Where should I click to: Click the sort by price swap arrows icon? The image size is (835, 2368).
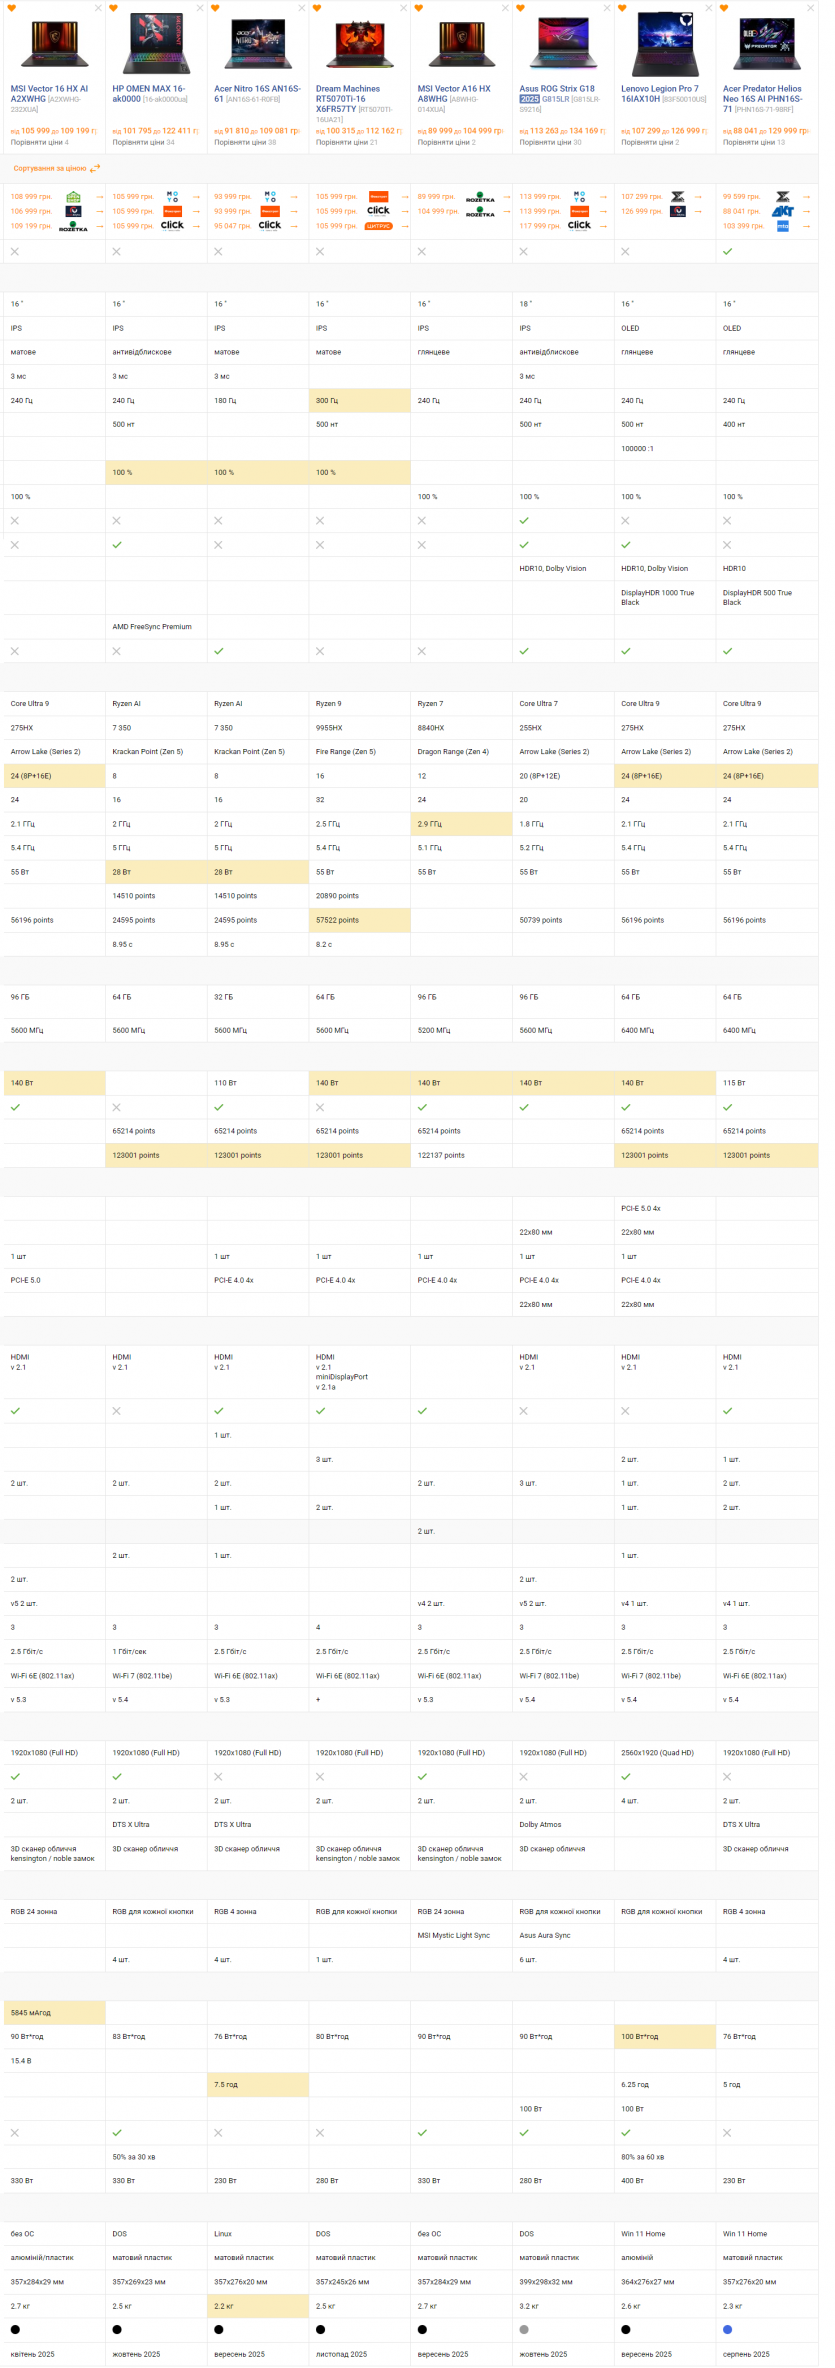pos(95,169)
